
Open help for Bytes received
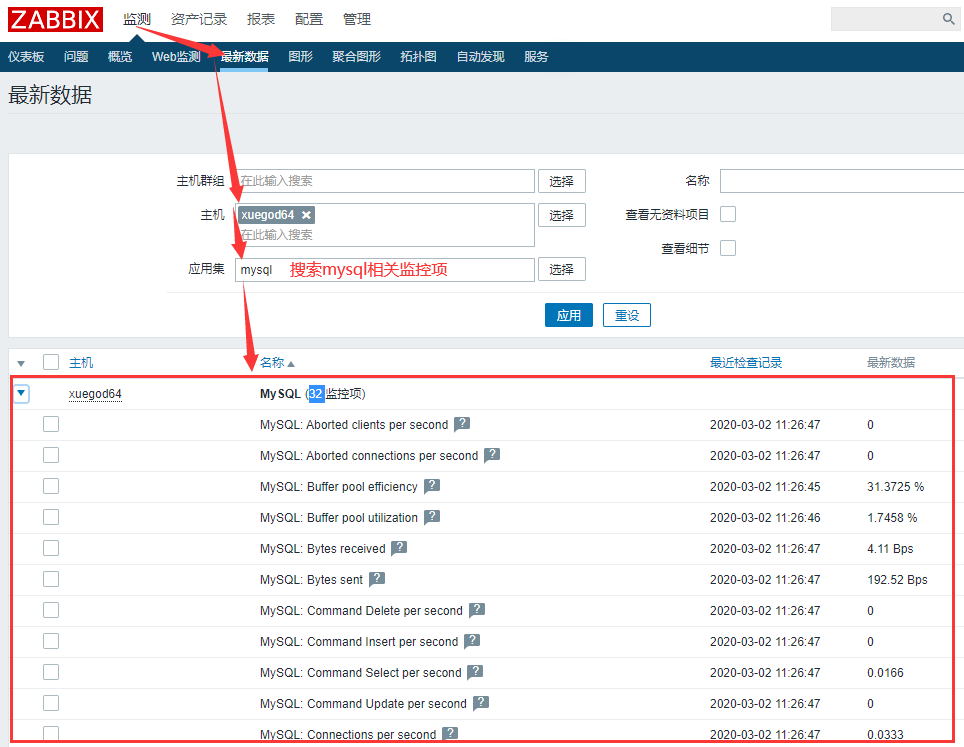pos(400,547)
